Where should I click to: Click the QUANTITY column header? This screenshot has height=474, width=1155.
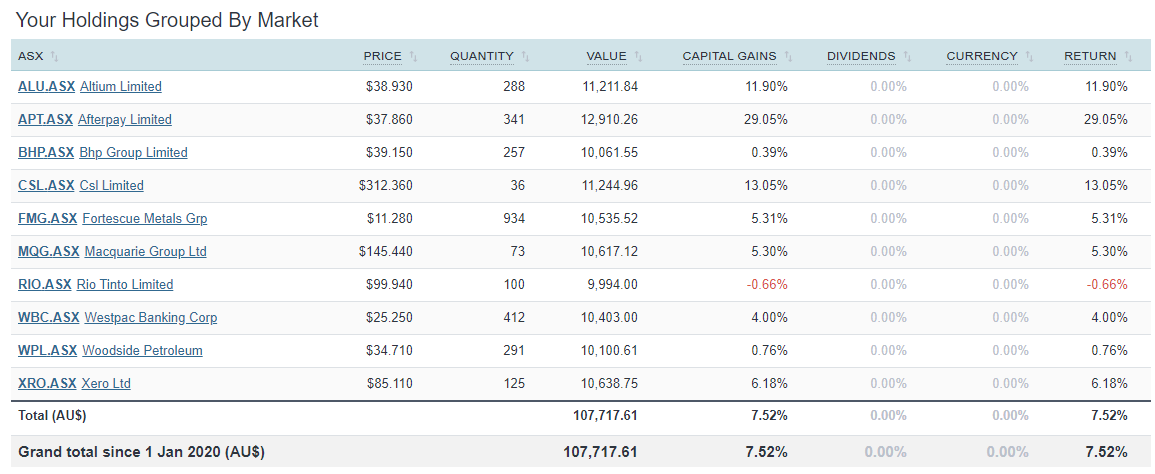[482, 56]
